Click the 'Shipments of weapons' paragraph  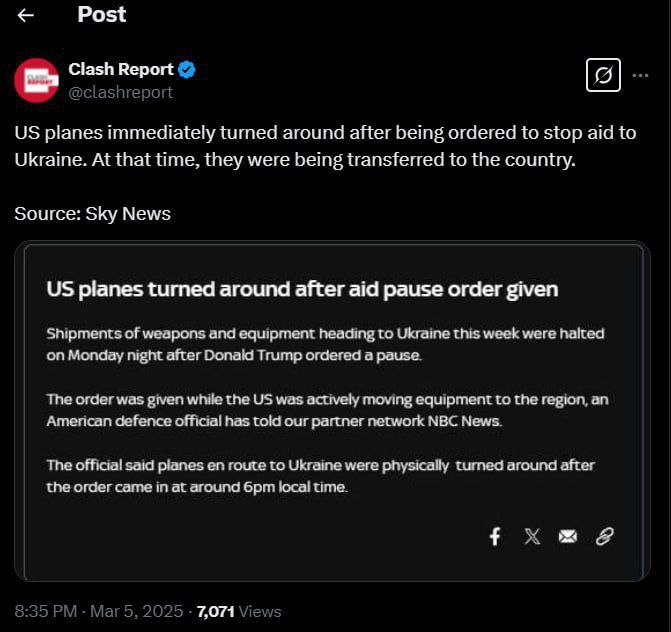[325, 344]
